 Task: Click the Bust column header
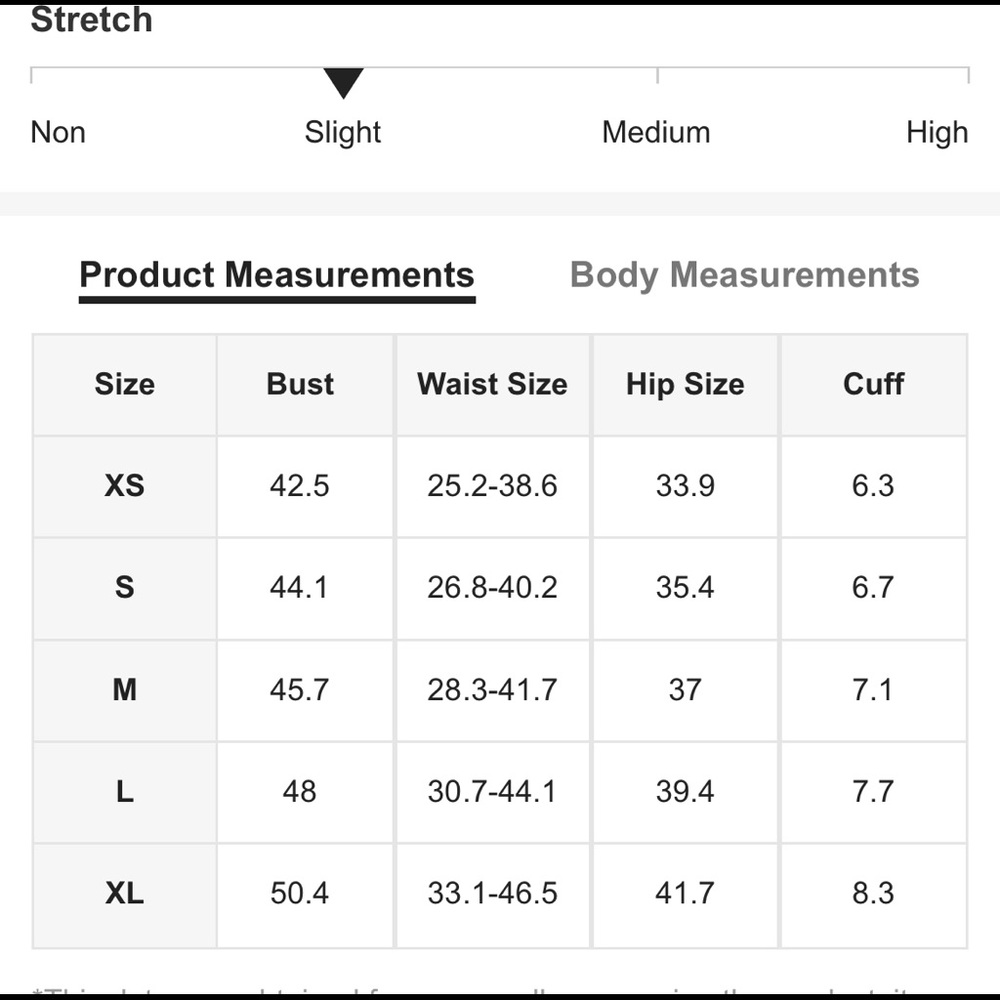click(x=300, y=384)
